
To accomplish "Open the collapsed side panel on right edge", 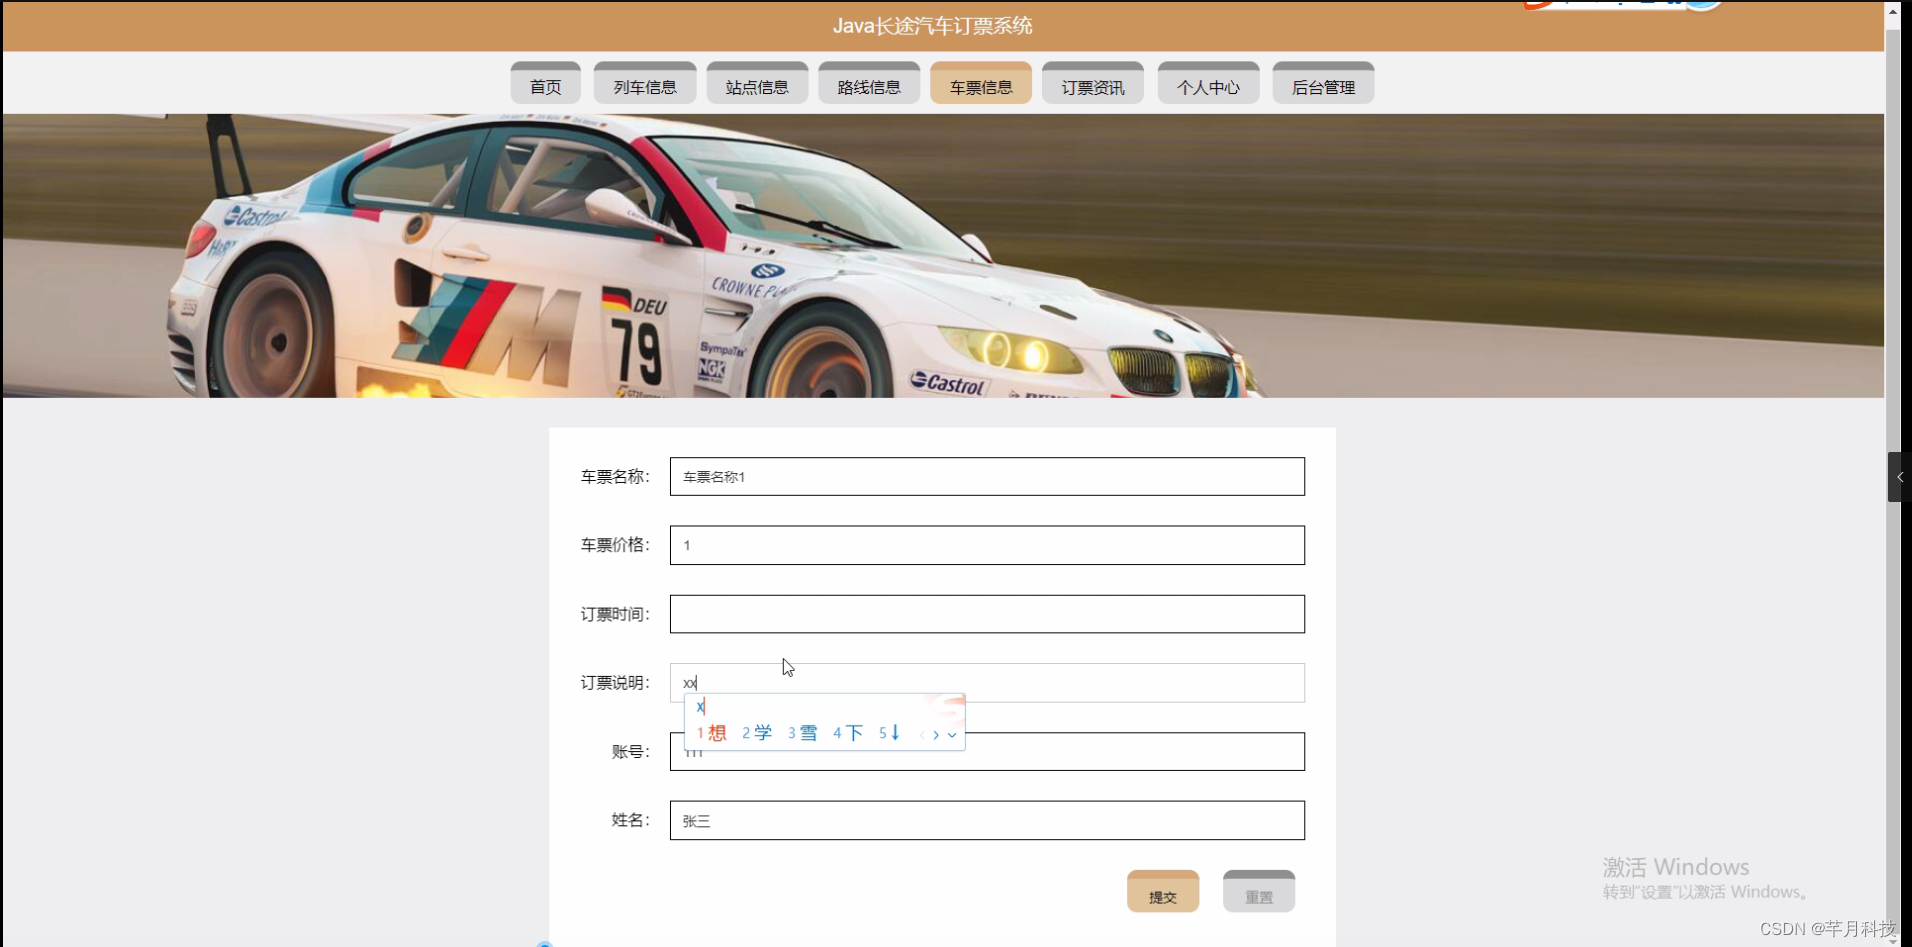I will [x=1899, y=477].
